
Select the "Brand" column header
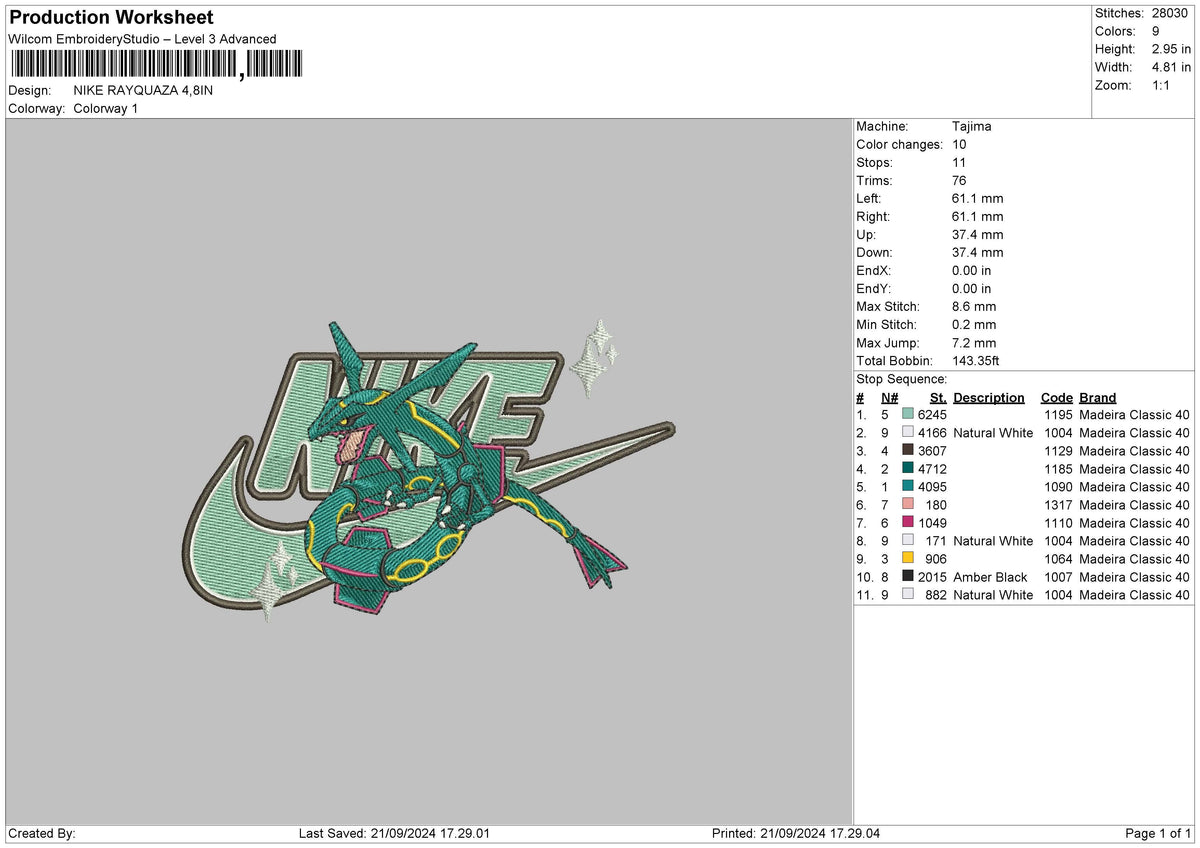click(x=1097, y=398)
